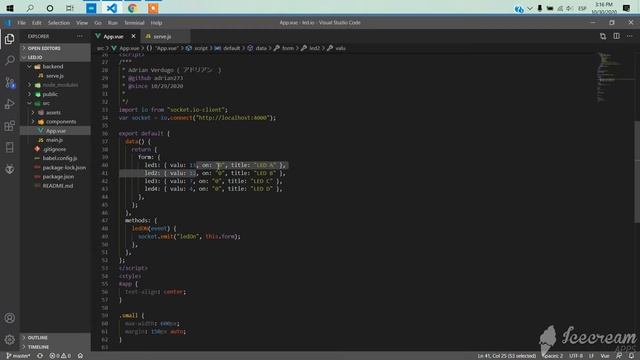
Task: Open the Explorer view in the activity bar
Action: pos(9,39)
